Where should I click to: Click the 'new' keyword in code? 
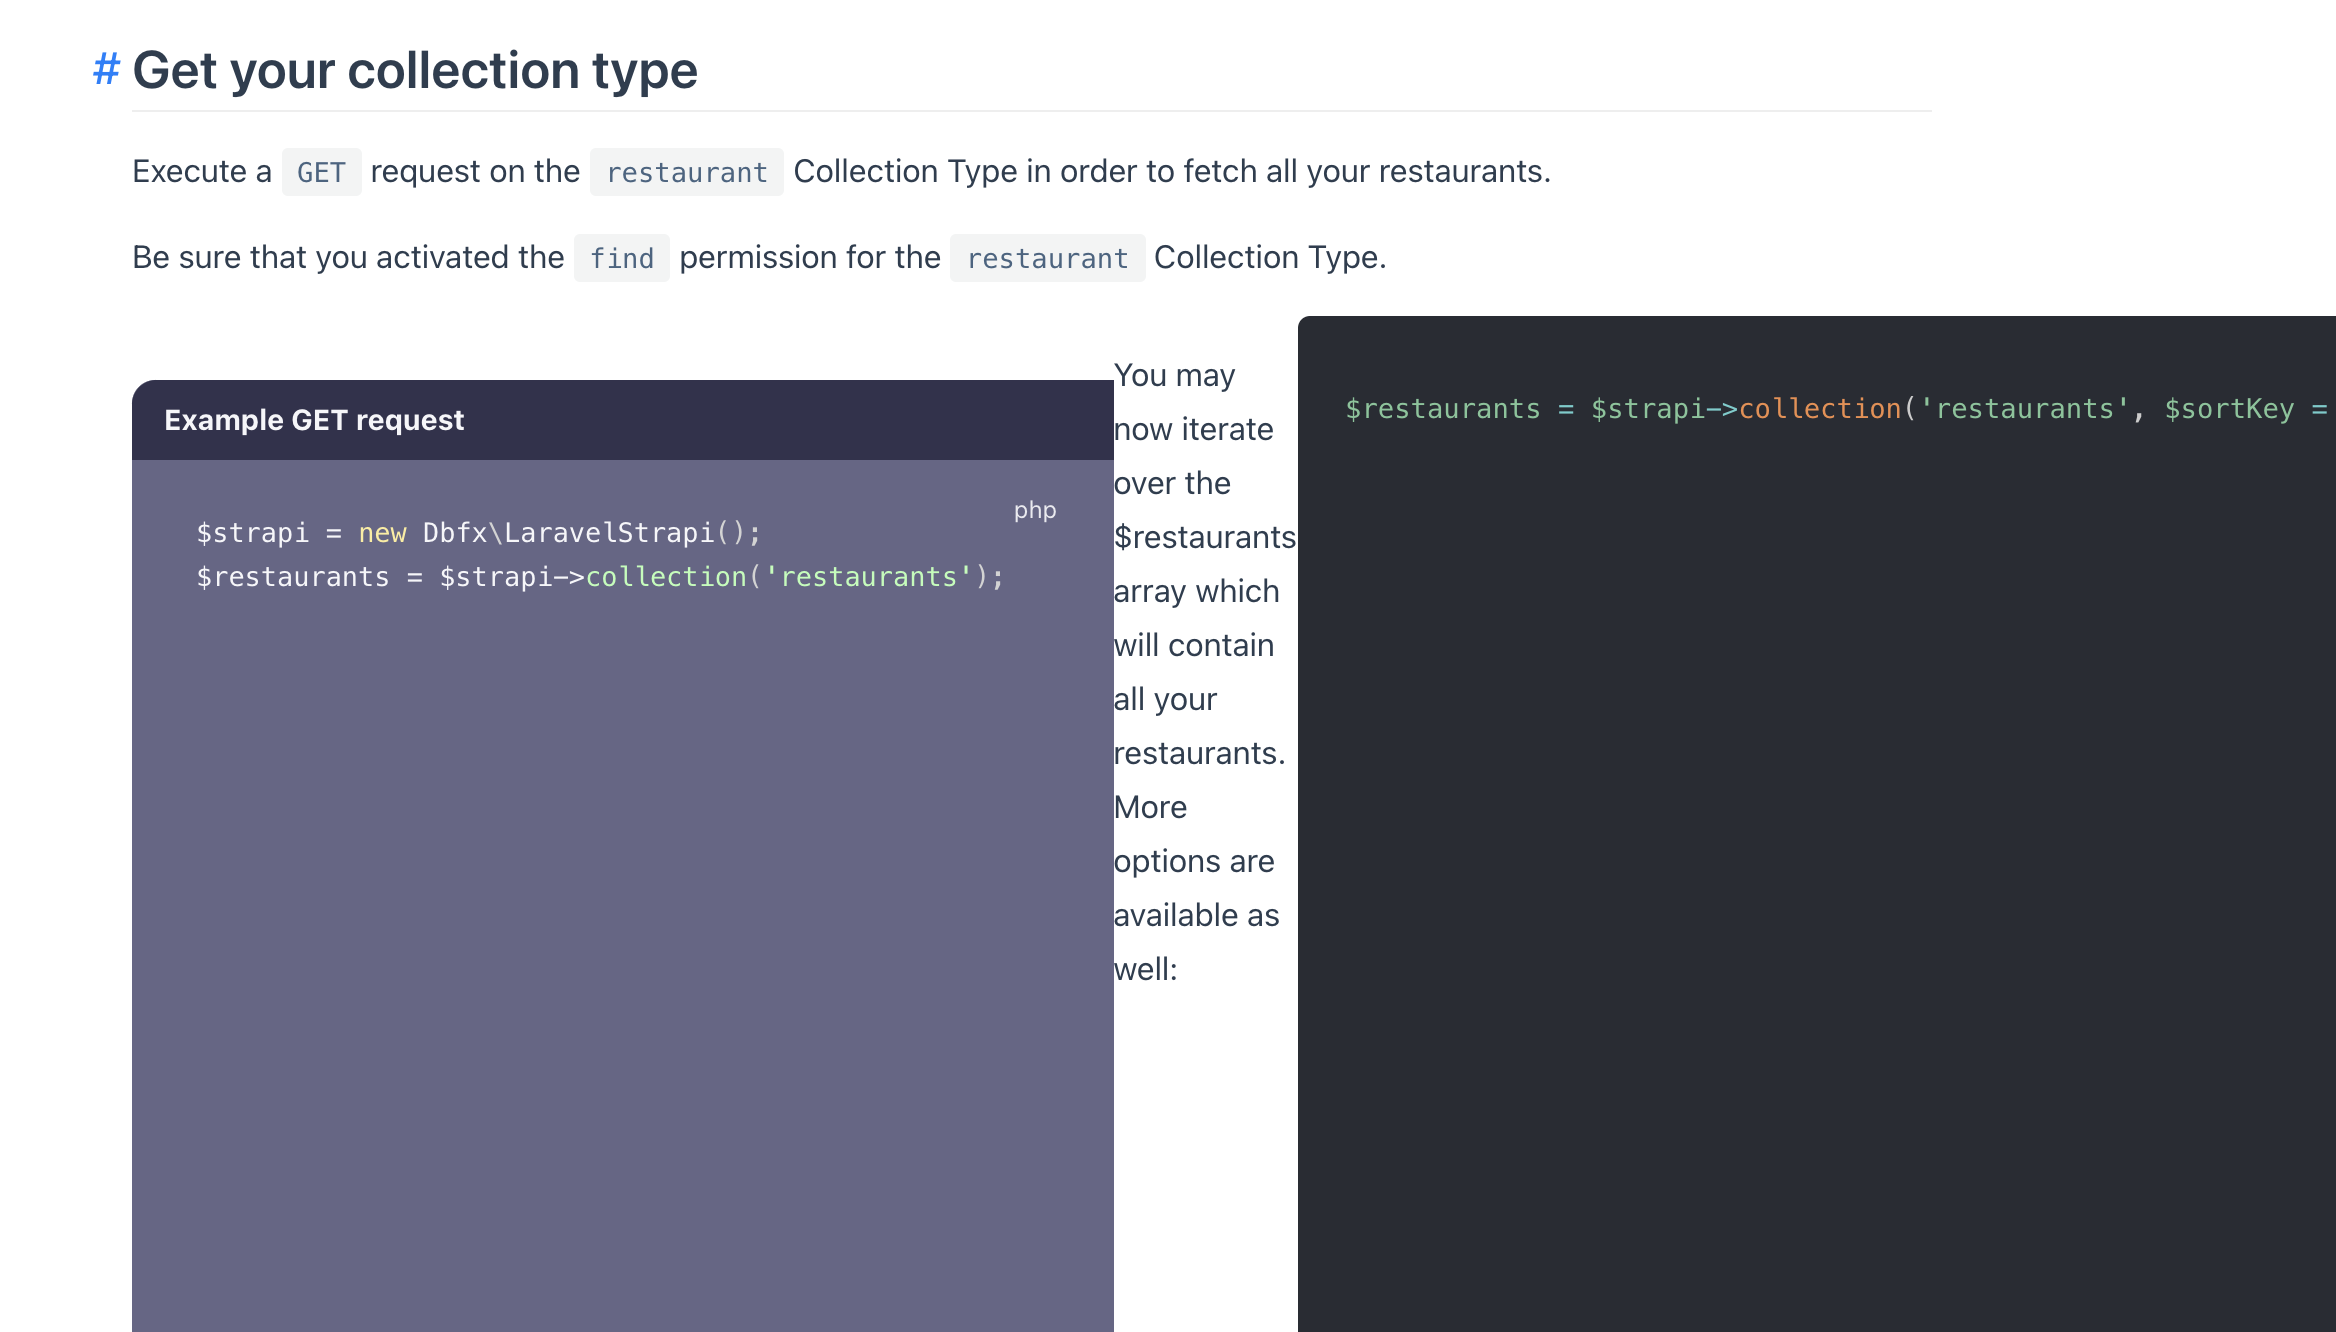382,533
